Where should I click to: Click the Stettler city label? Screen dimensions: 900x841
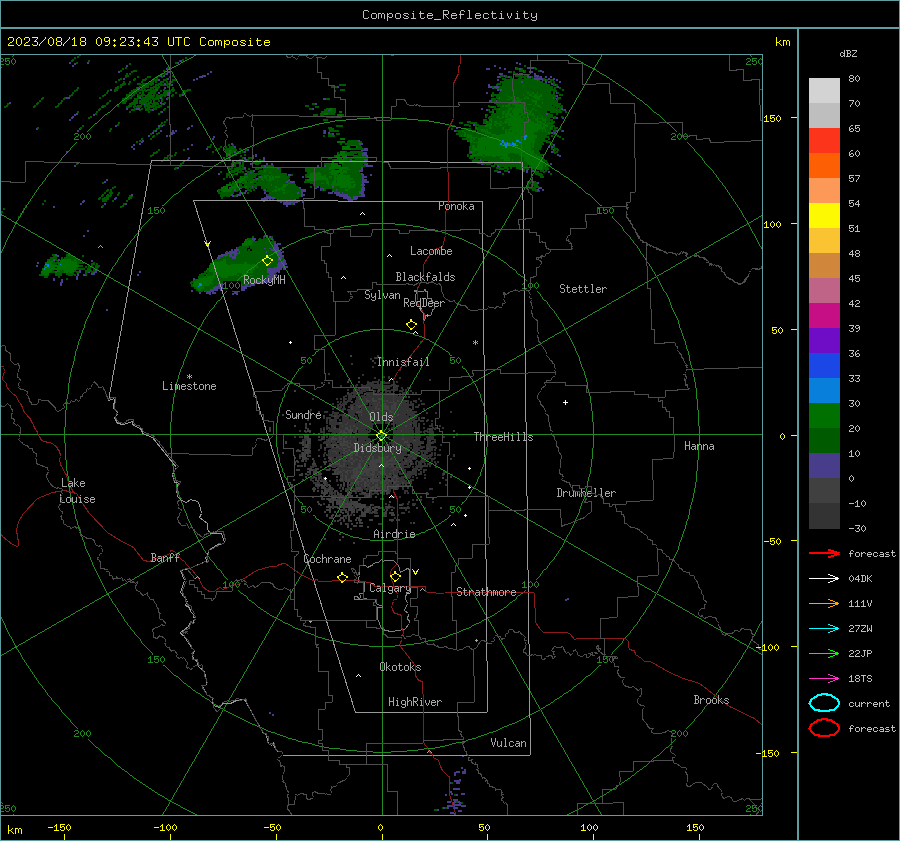coord(583,289)
